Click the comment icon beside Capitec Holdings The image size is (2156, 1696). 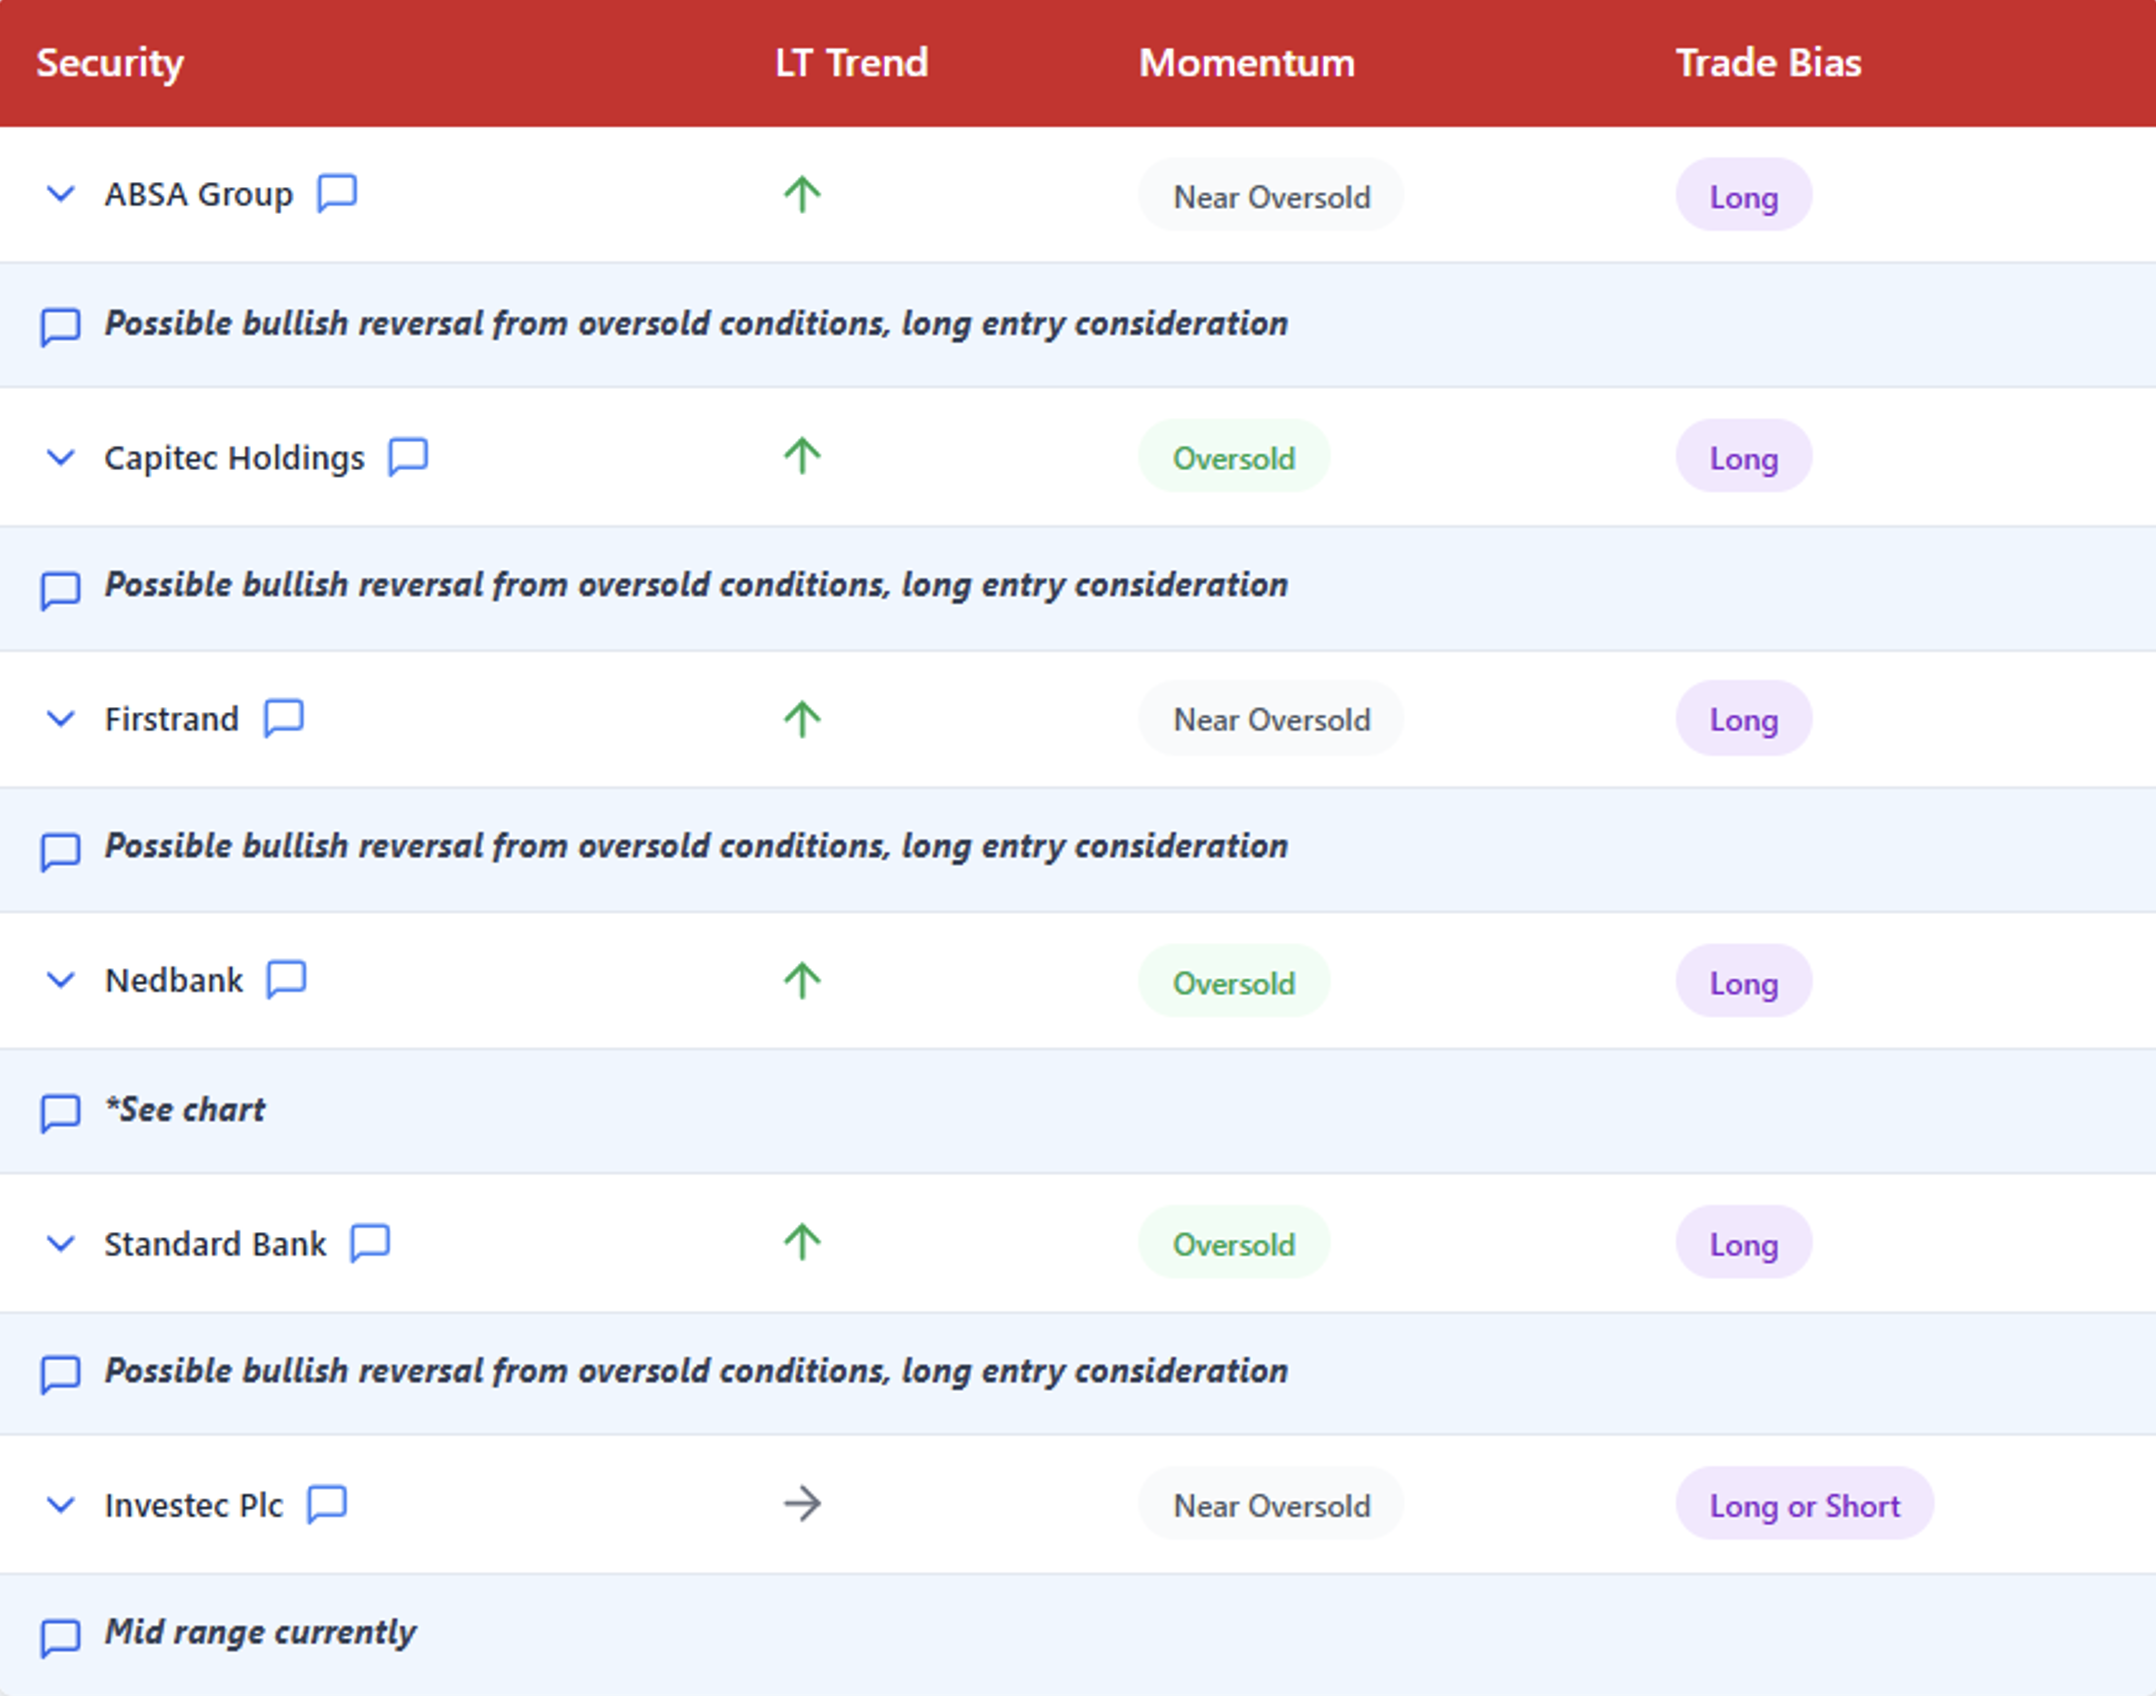[x=408, y=456]
